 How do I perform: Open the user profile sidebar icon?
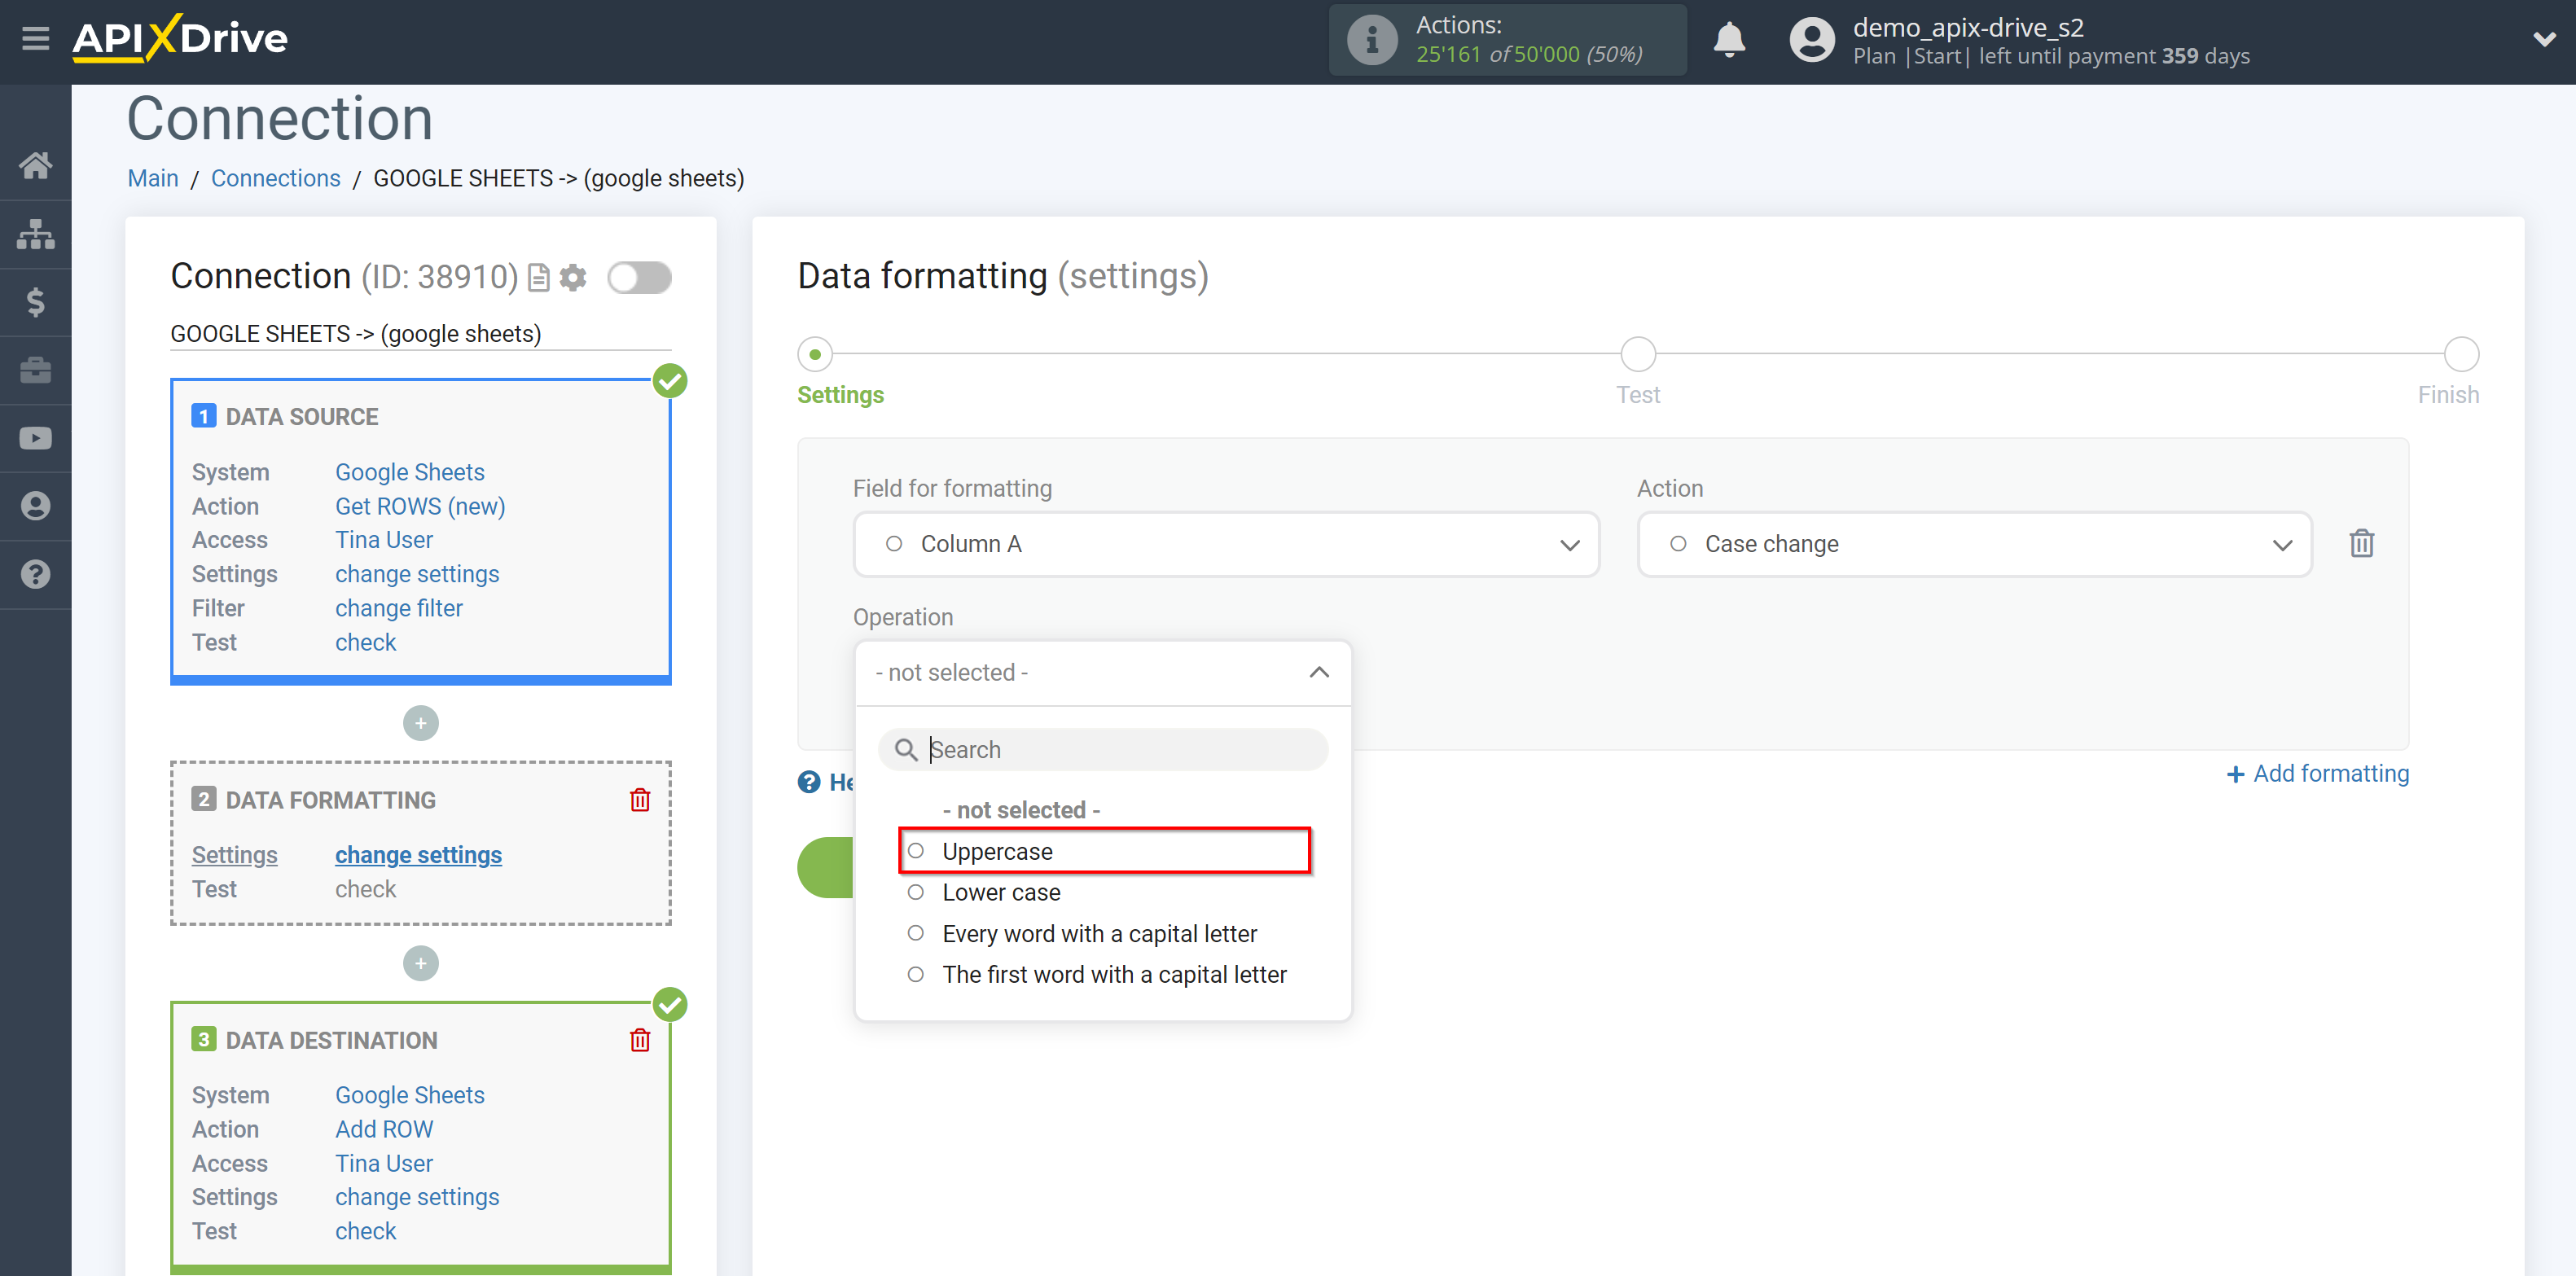(x=36, y=506)
